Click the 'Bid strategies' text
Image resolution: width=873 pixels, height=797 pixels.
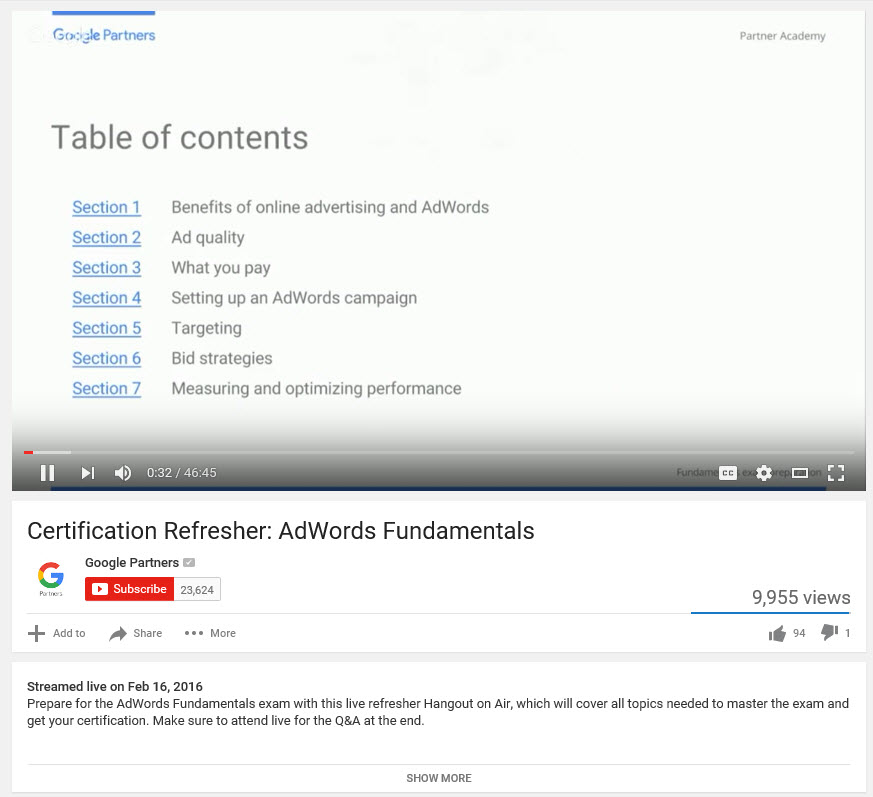(x=222, y=358)
